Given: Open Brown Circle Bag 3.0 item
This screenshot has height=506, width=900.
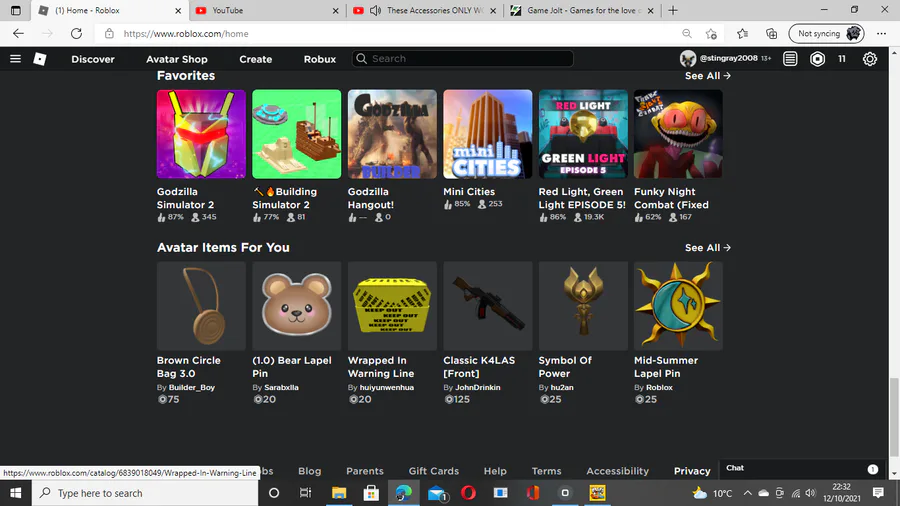Looking at the screenshot, I should 201,306.
